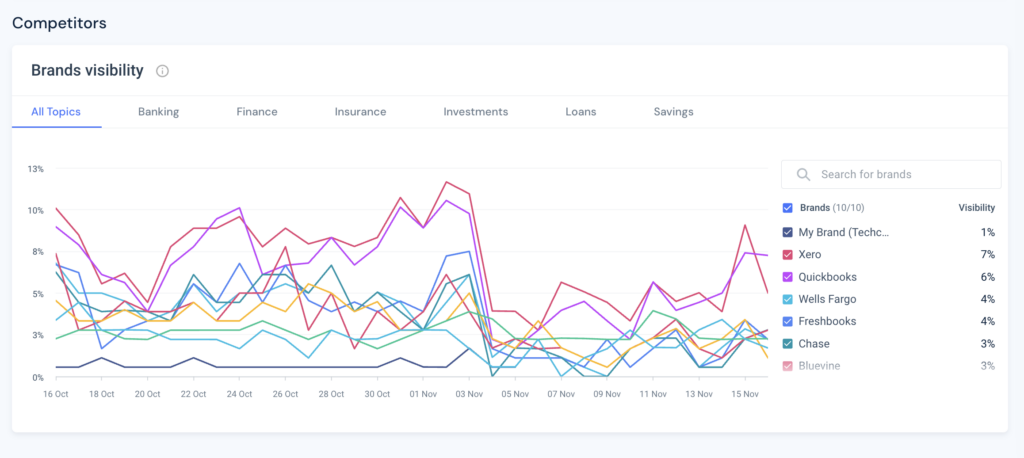Screen dimensions: 1024x458
Task: Click the info icon beside Brands visibility
Action: pos(162,71)
